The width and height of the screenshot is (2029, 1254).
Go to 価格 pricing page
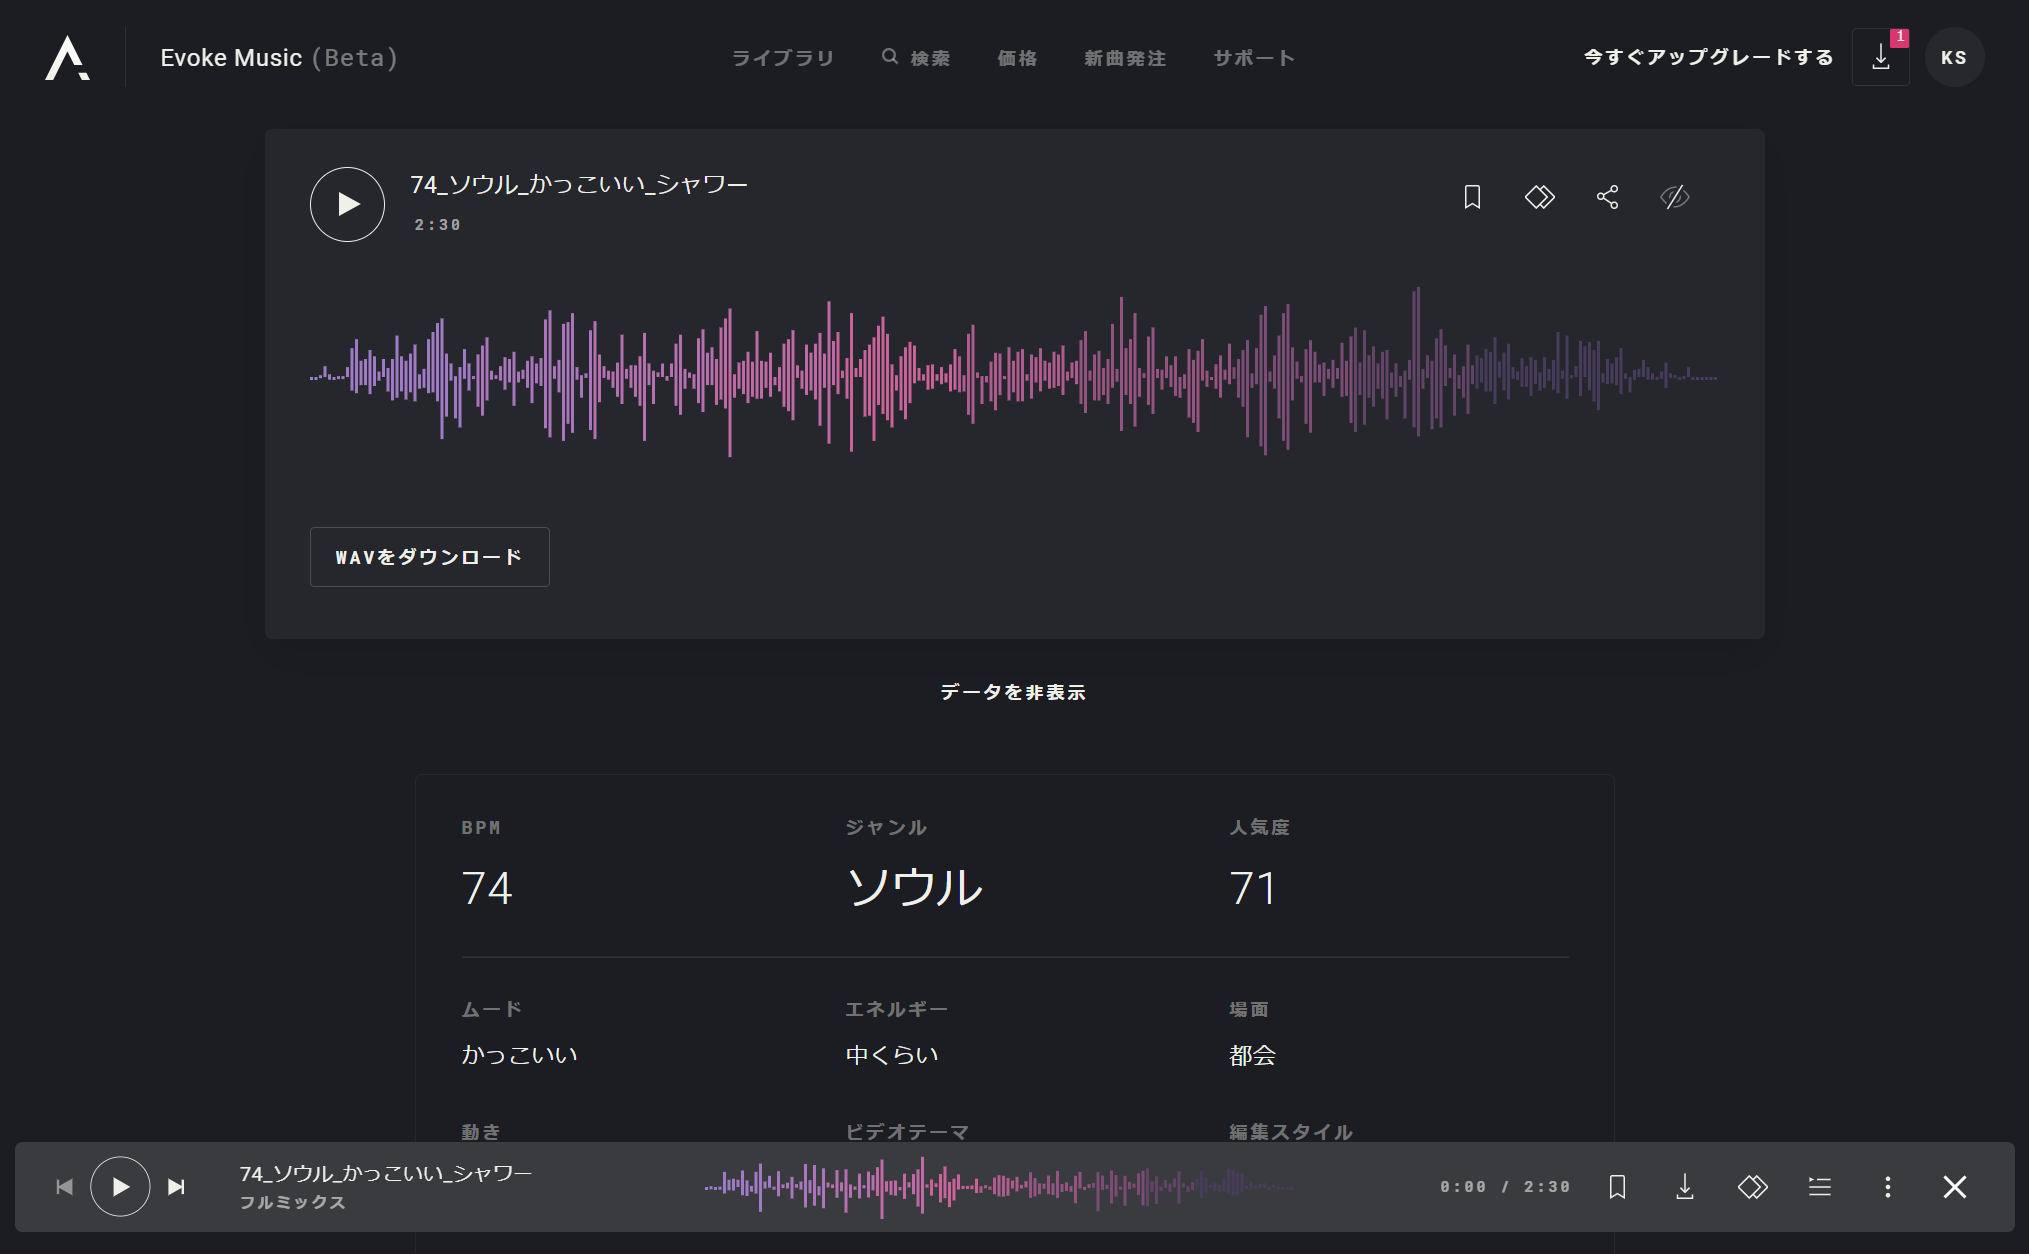(x=1017, y=58)
